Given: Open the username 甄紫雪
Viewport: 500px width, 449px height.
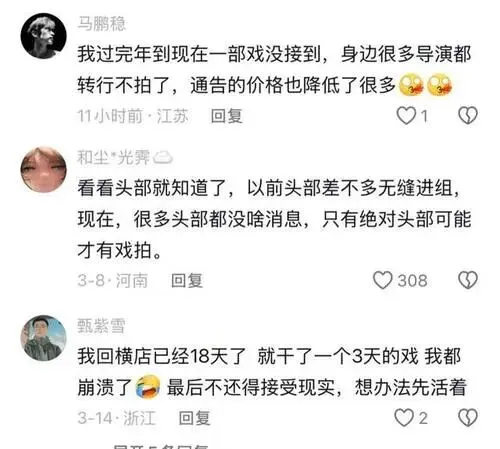Looking at the screenshot, I should tap(101, 326).
